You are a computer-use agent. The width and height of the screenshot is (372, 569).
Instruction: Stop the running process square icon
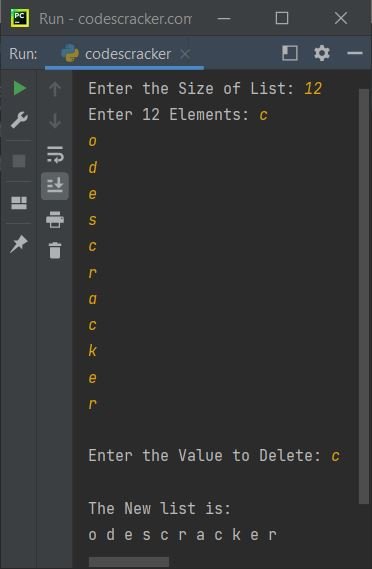19,161
